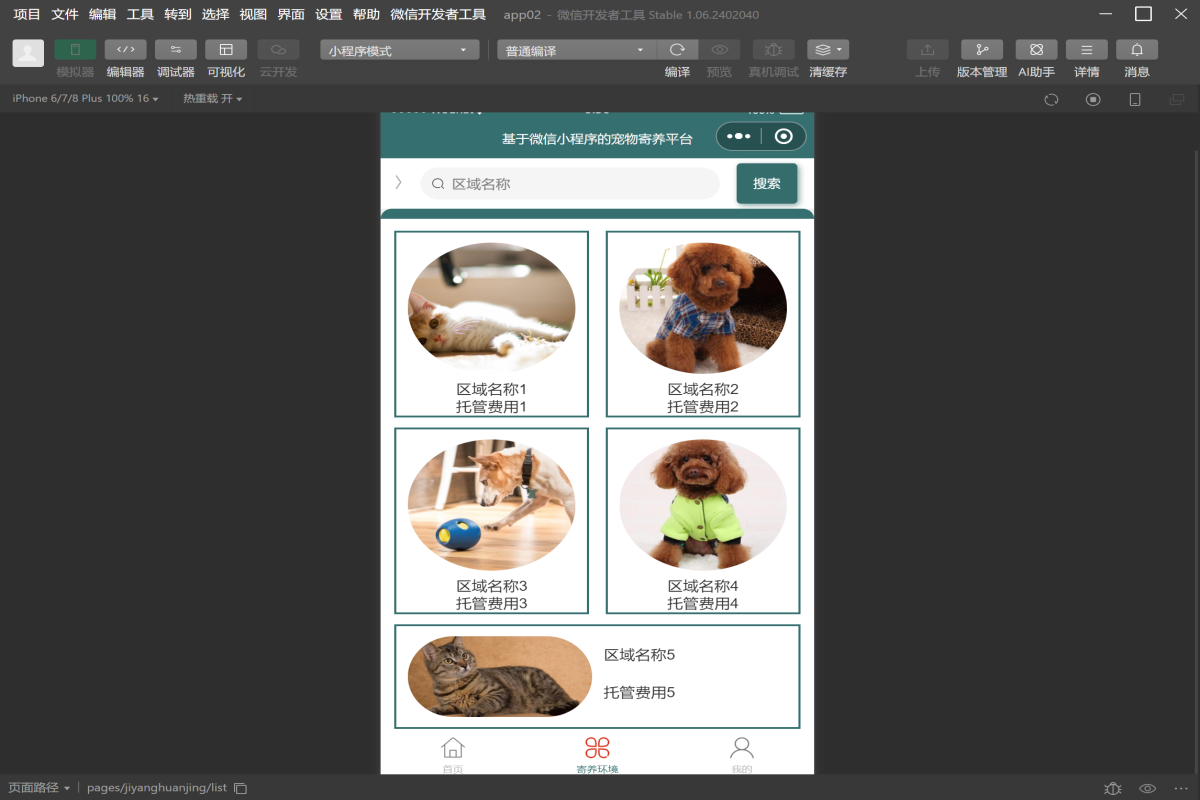Open the 工具 menu in menu bar
This screenshot has height=800, width=1200.
pos(140,14)
